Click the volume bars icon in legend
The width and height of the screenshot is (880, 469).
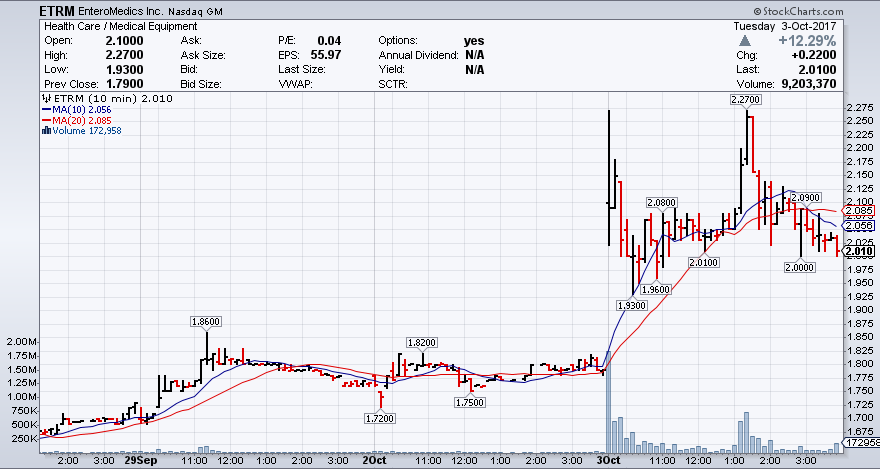[45, 130]
